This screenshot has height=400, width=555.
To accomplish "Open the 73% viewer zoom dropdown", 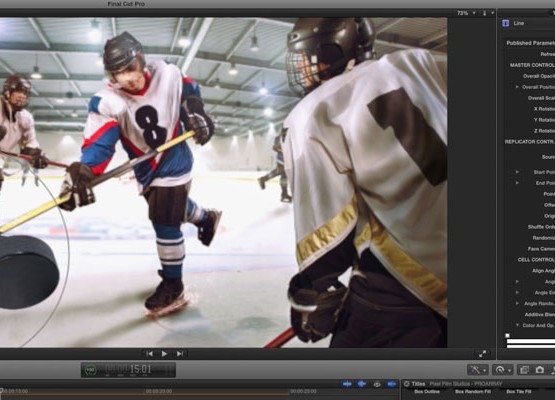I will pyautogui.click(x=466, y=13).
